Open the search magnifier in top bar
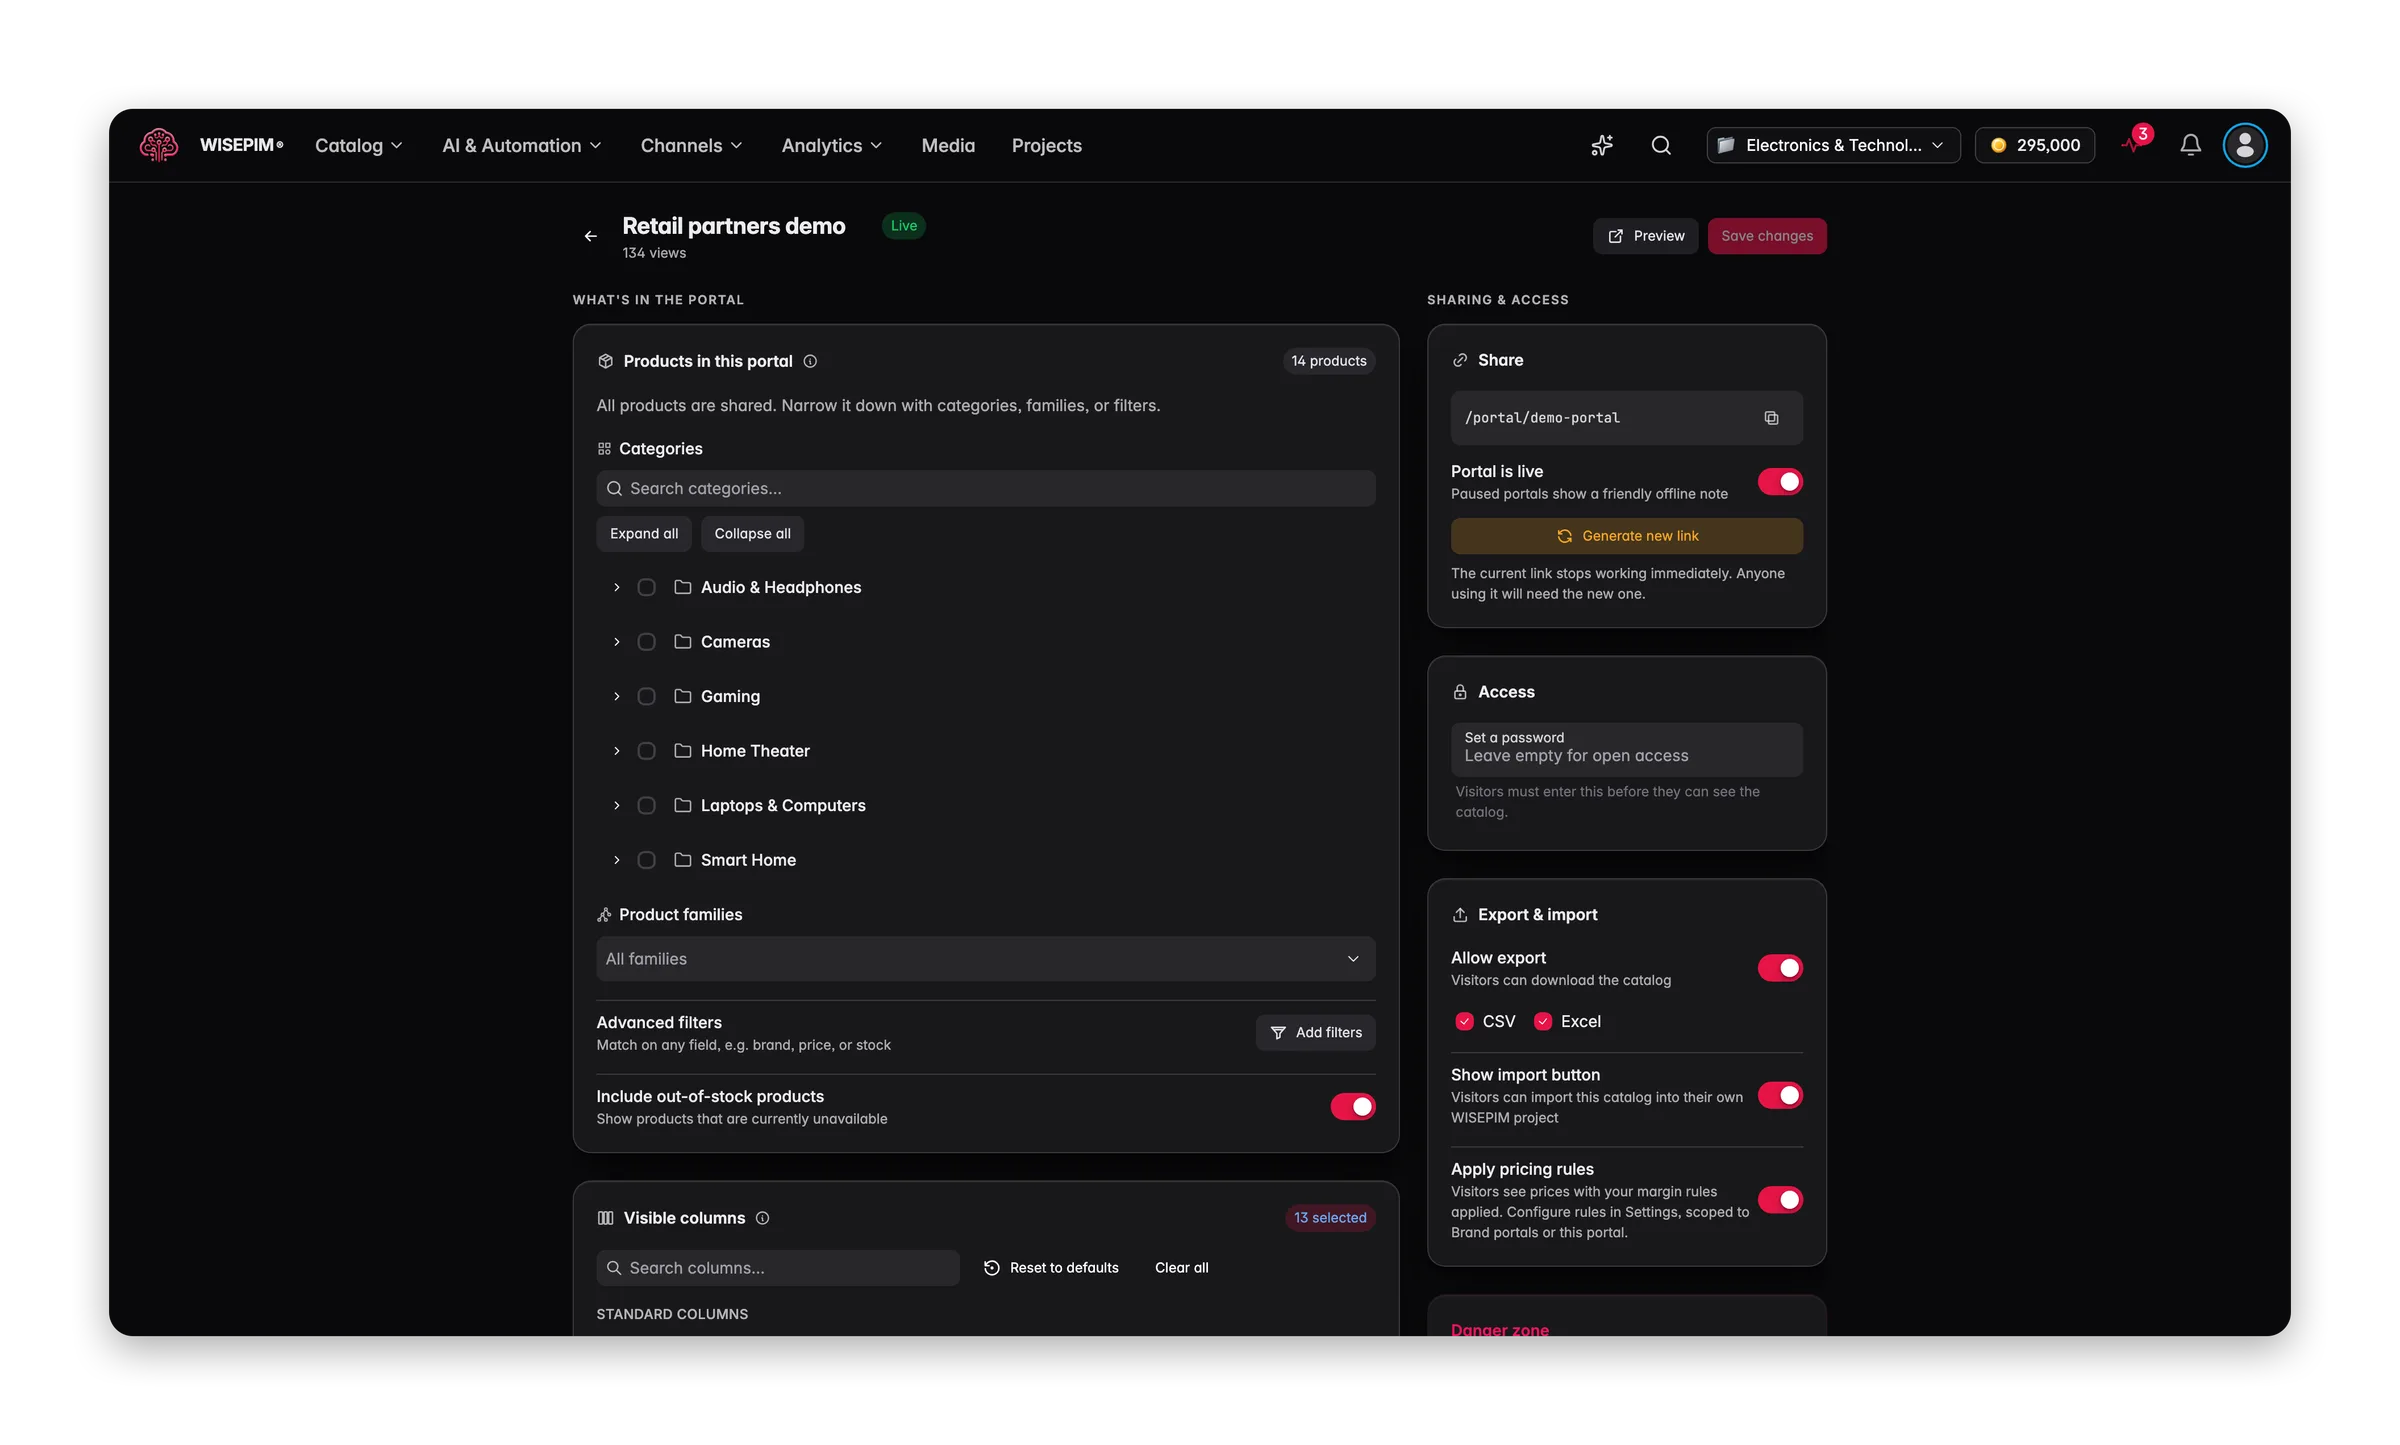Viewport: 2400px width, 1445px height. pos(1661,145)
